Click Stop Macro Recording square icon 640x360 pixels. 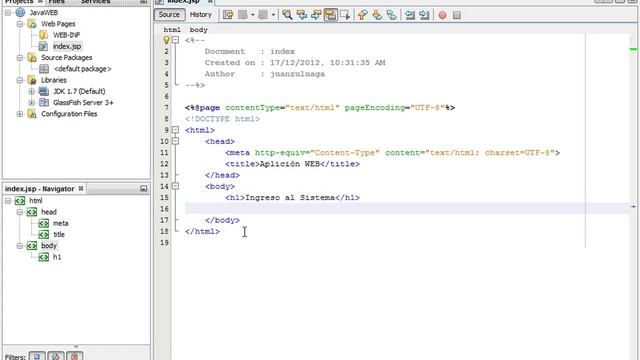coord(457,15)
